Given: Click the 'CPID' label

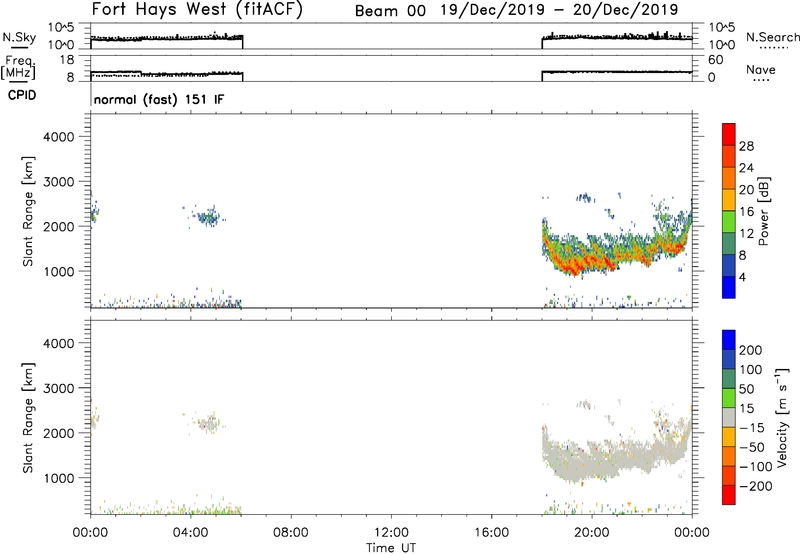Looking at the screenshot, I should point(22,95).
